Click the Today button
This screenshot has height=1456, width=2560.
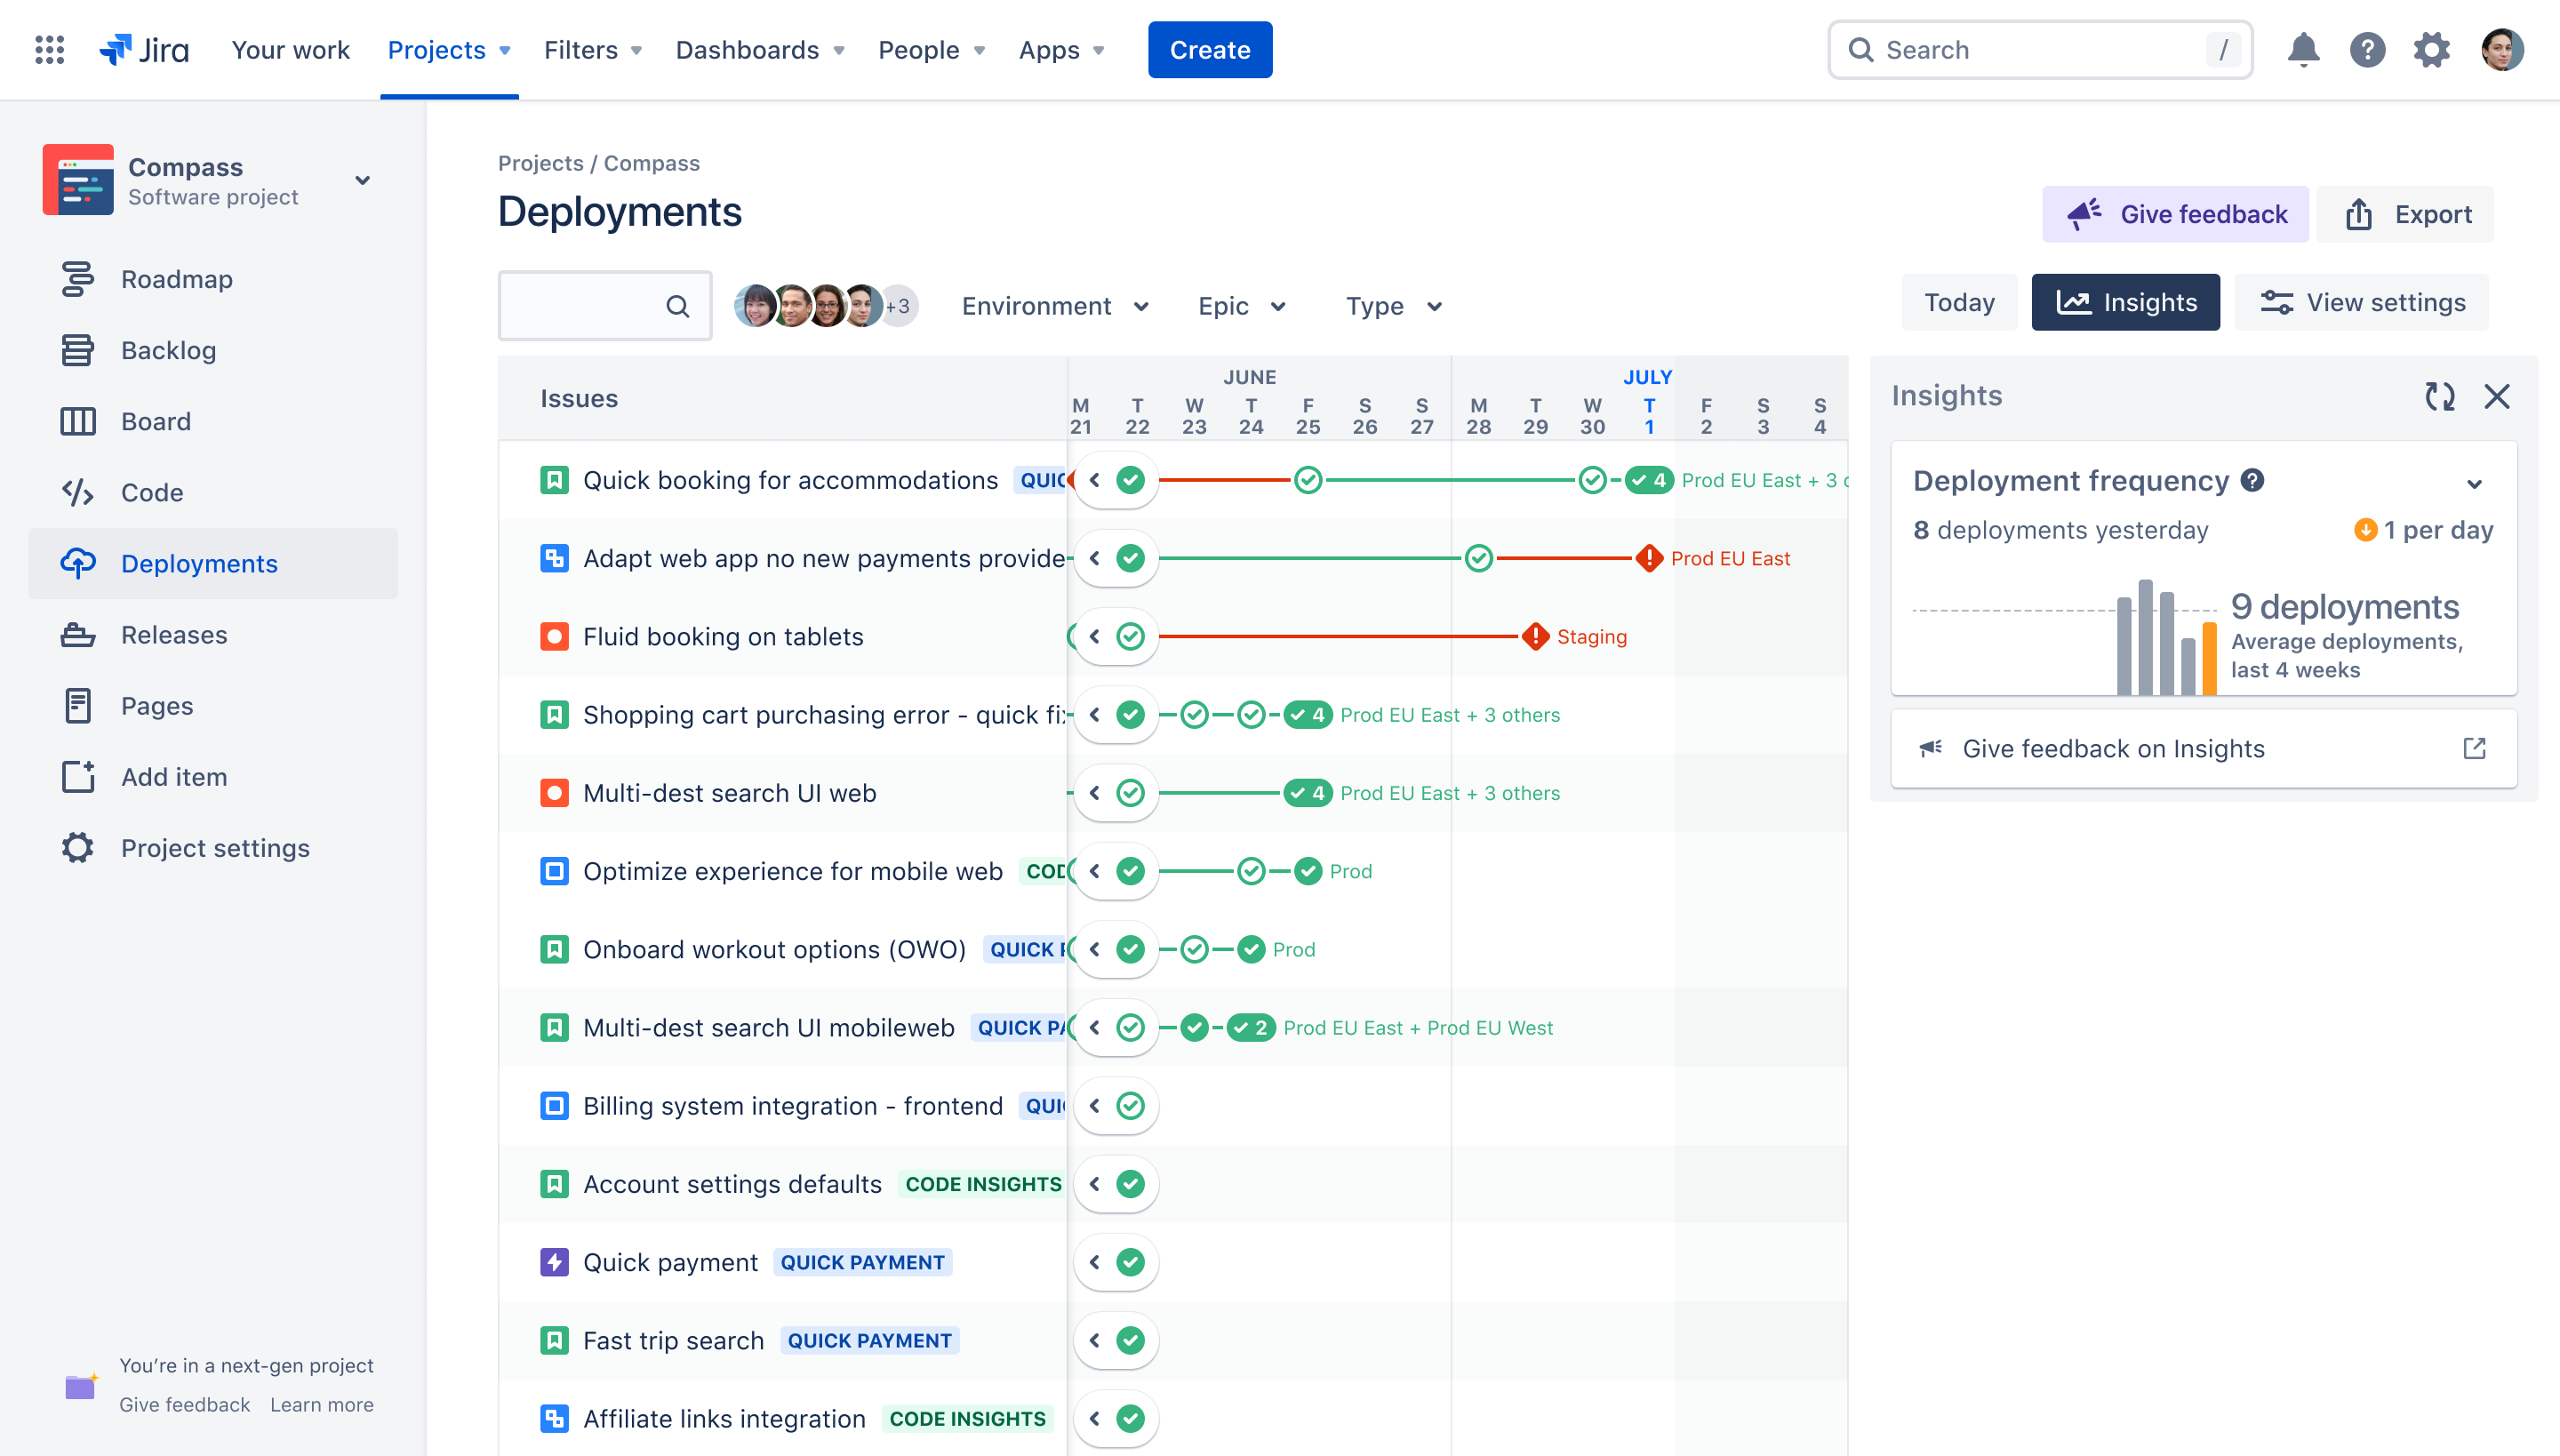pos(1959,302)
